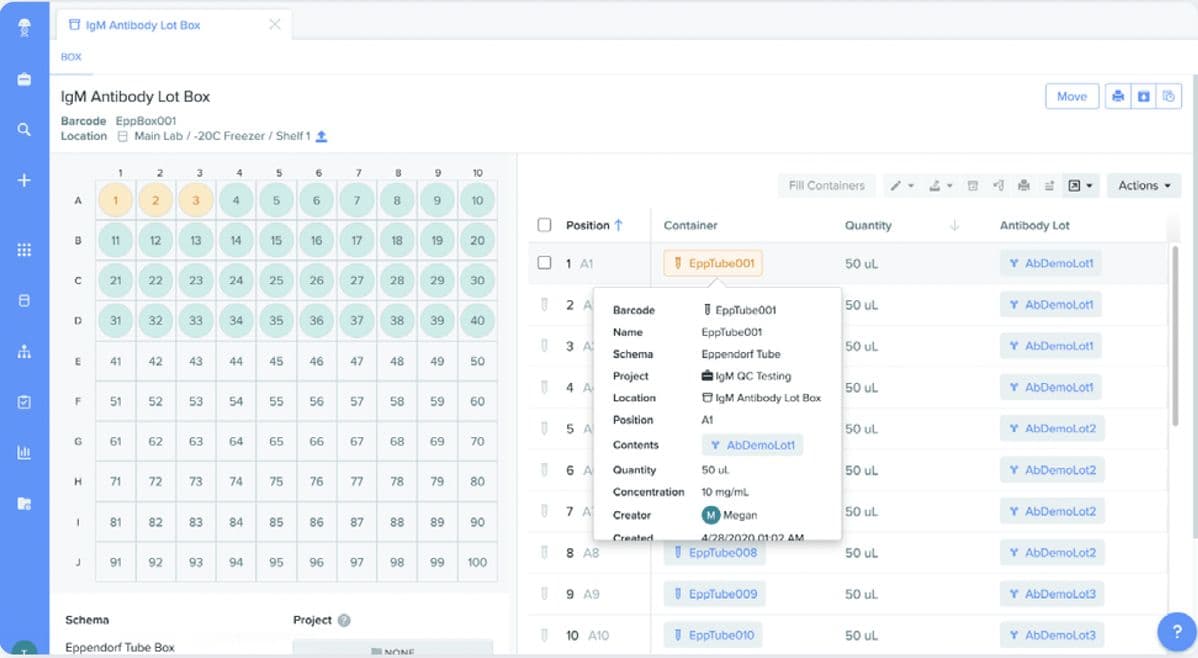
Task: Click the blue print icon beside Move
Action: [x=1118, y=97]
